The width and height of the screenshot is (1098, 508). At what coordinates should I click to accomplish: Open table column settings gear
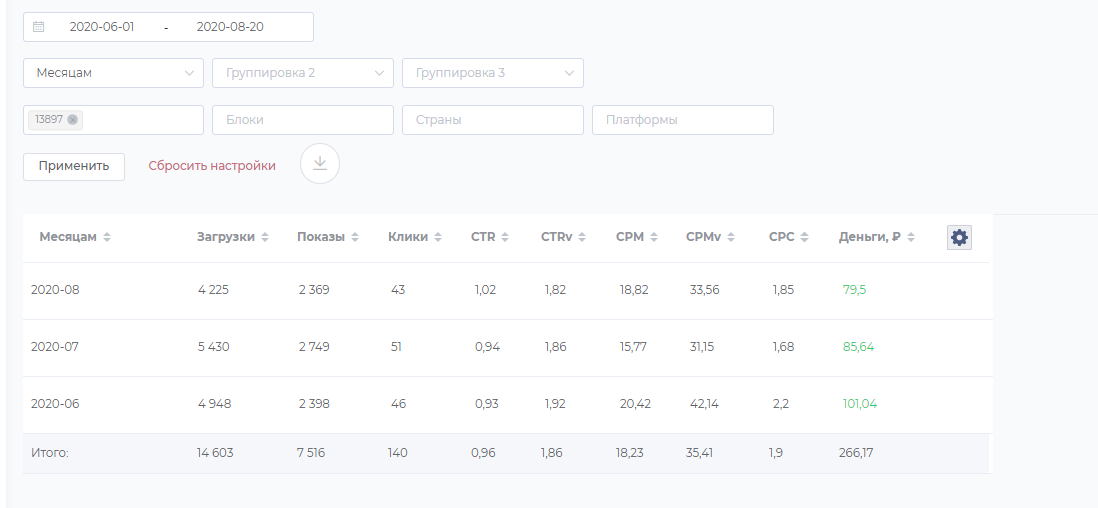click(959, 237)
